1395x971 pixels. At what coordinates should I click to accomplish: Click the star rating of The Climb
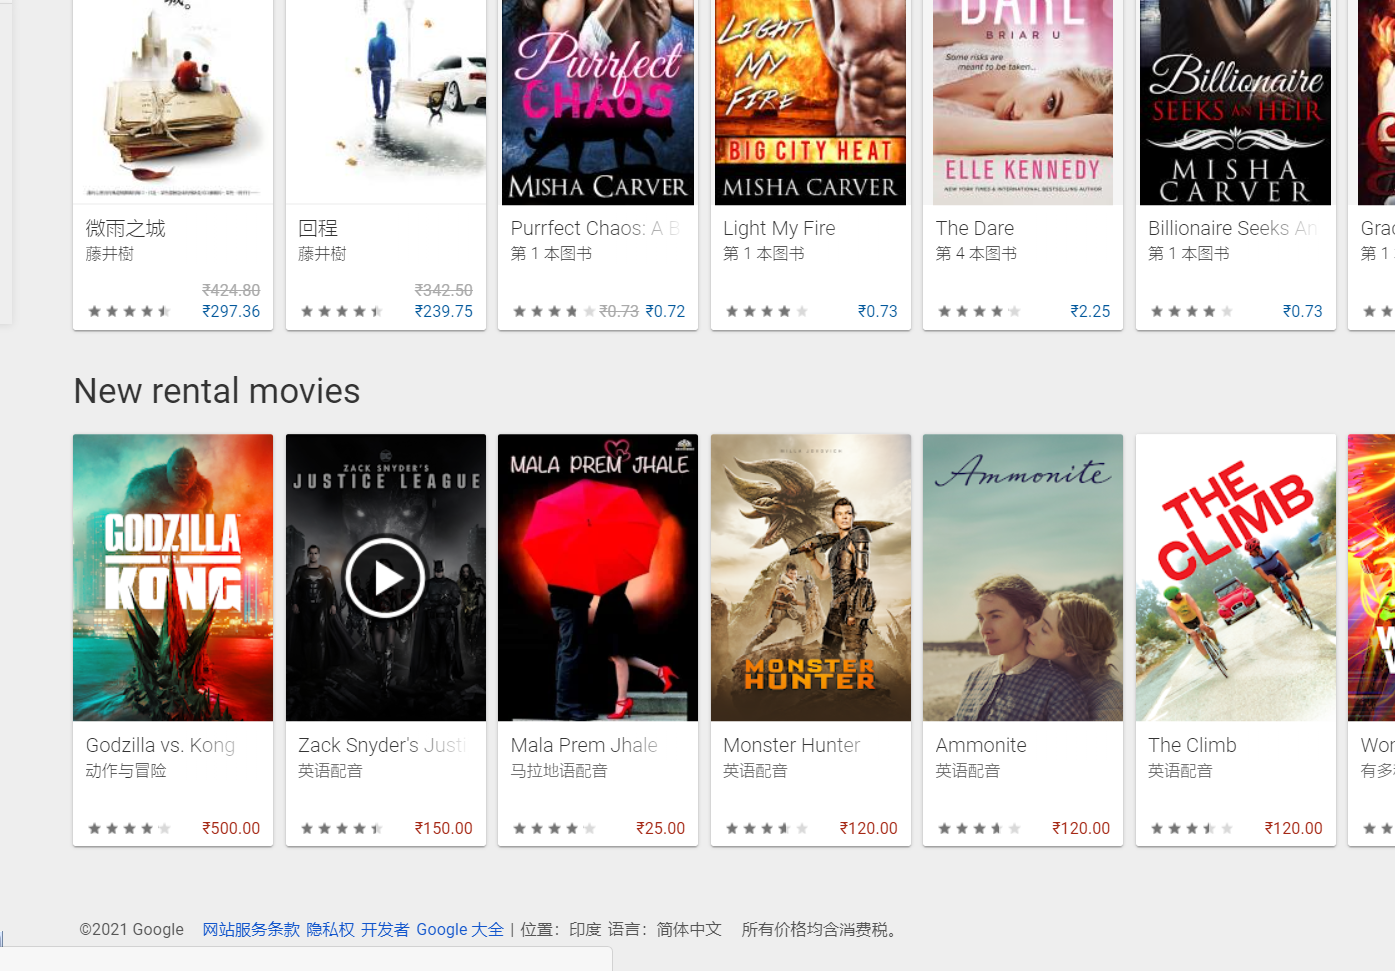click(1192, 828)
